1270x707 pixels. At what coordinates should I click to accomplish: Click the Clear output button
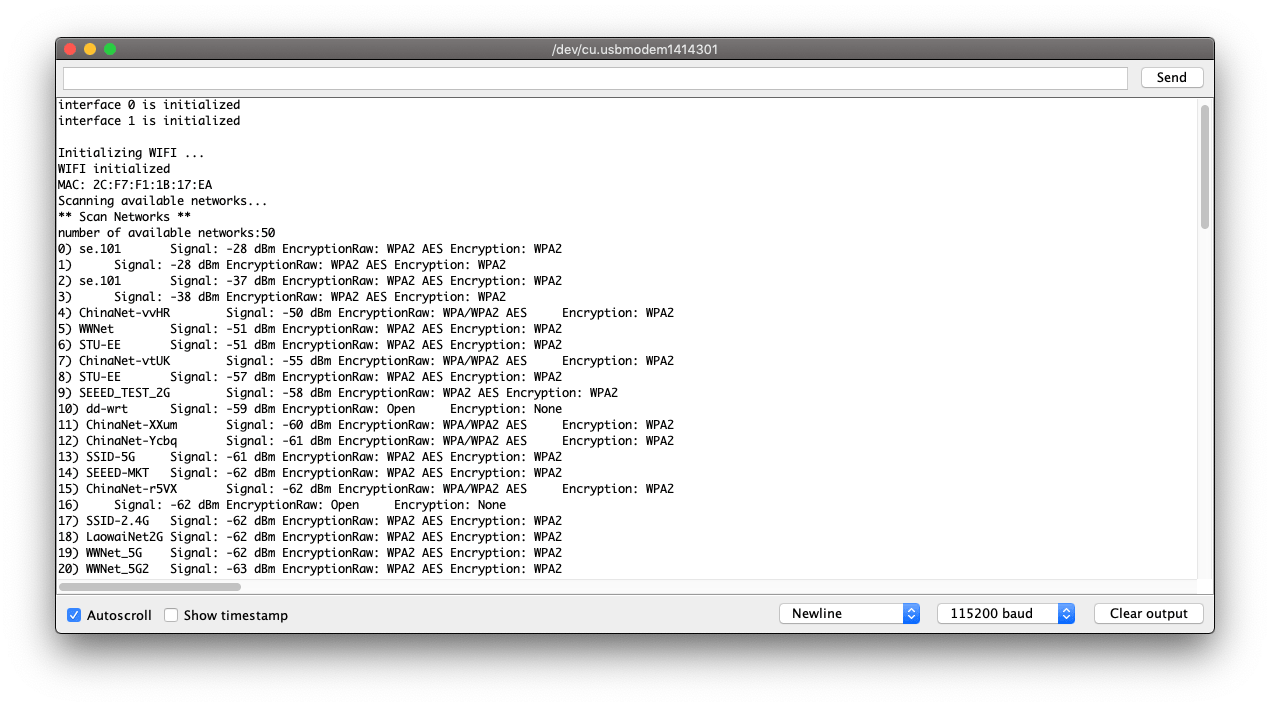[x=1149, y=614]
